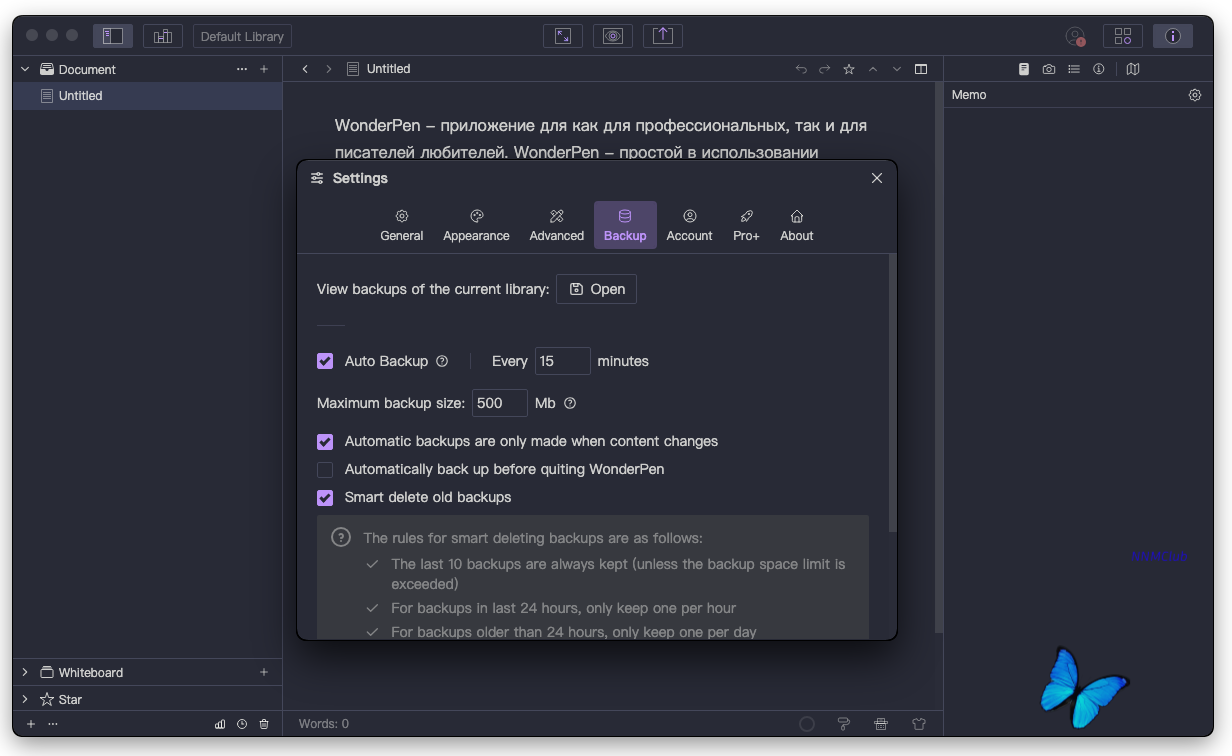Disable Smart delete old backups
The height and width of the screenshot is (756, 1232).
325,497
